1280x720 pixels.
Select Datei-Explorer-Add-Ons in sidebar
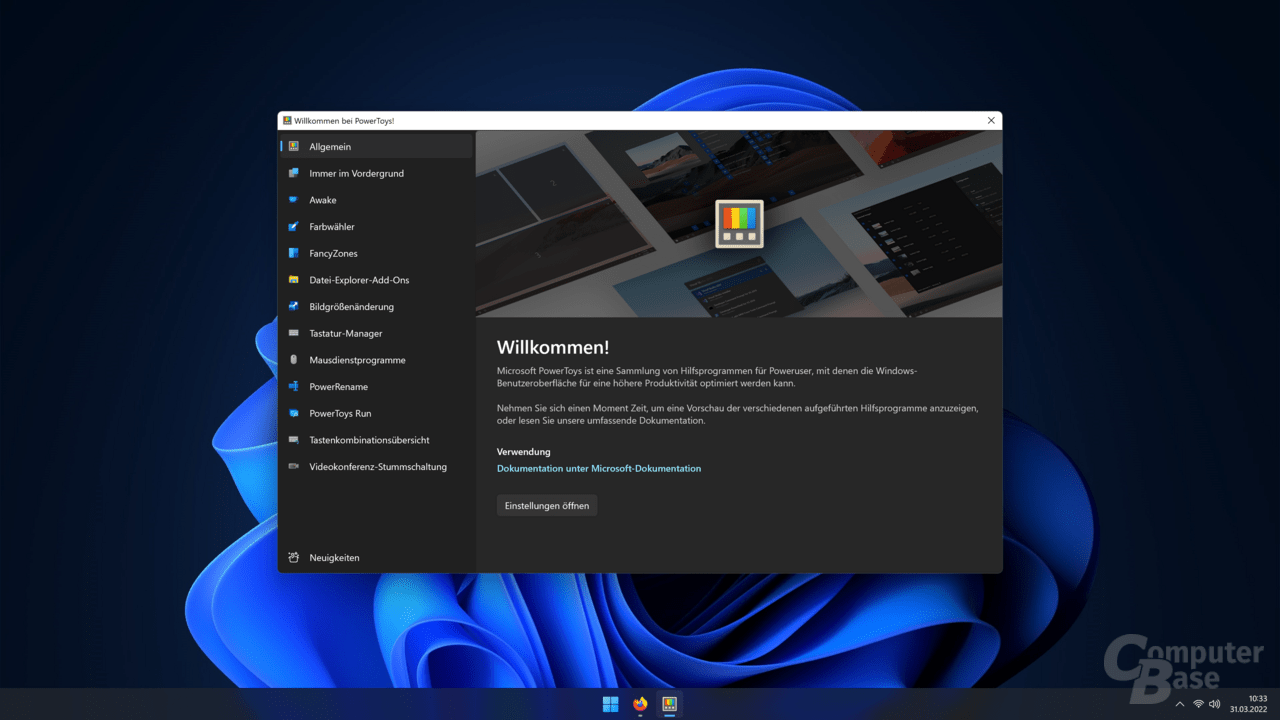(375, 280)
